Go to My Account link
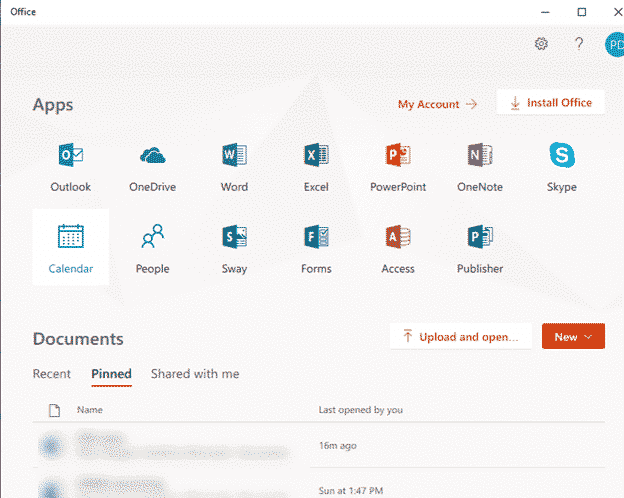The image size is (624, 498). click(x=437, y=104)
